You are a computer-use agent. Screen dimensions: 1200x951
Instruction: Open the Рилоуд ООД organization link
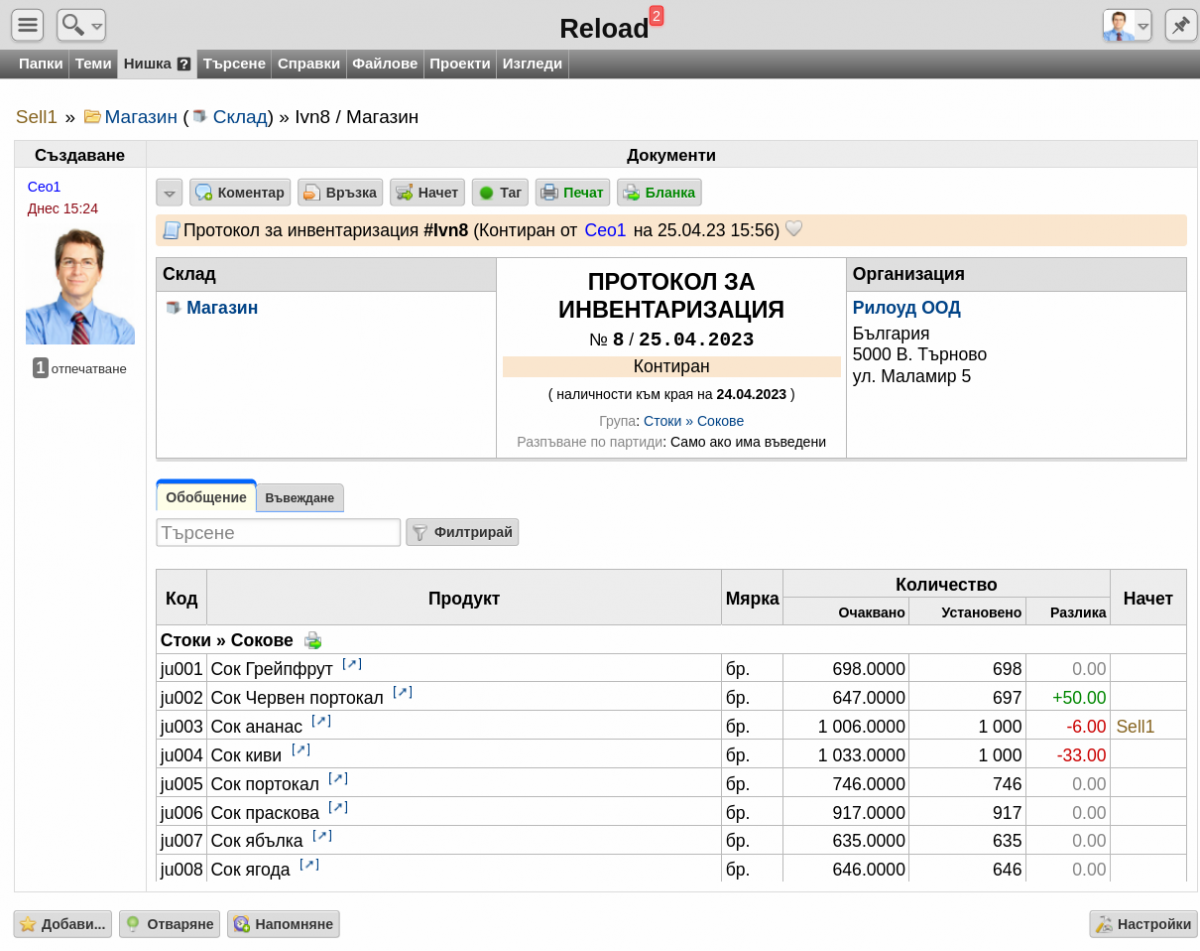(907, 308)
